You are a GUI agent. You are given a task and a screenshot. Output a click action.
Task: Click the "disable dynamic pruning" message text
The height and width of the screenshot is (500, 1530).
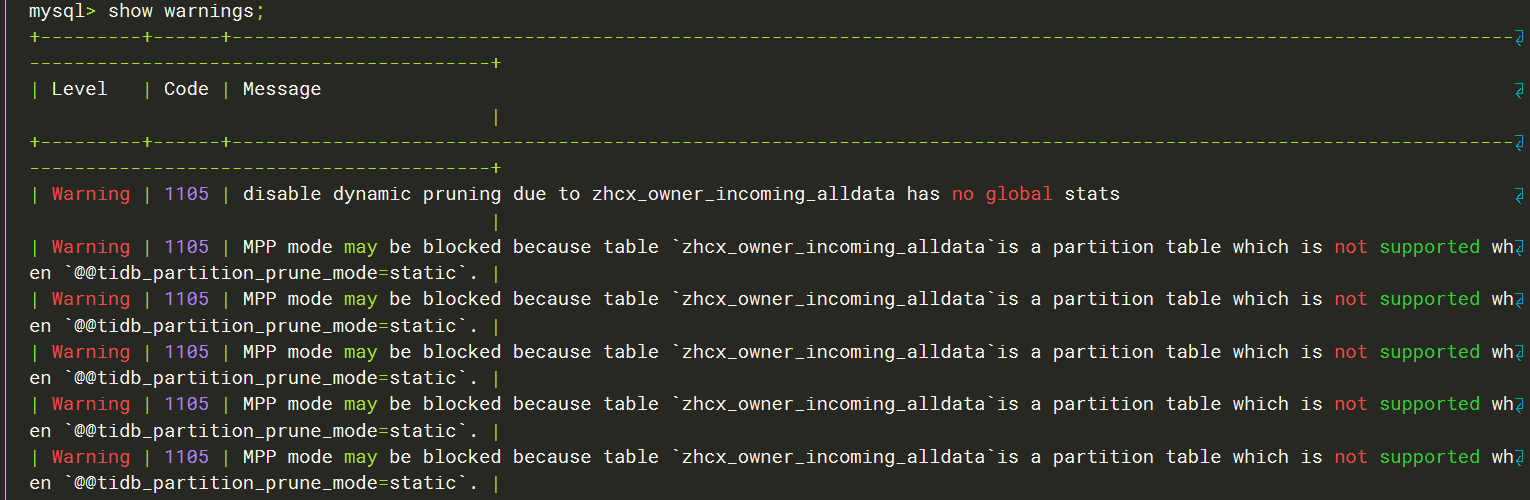click(372, 194)
